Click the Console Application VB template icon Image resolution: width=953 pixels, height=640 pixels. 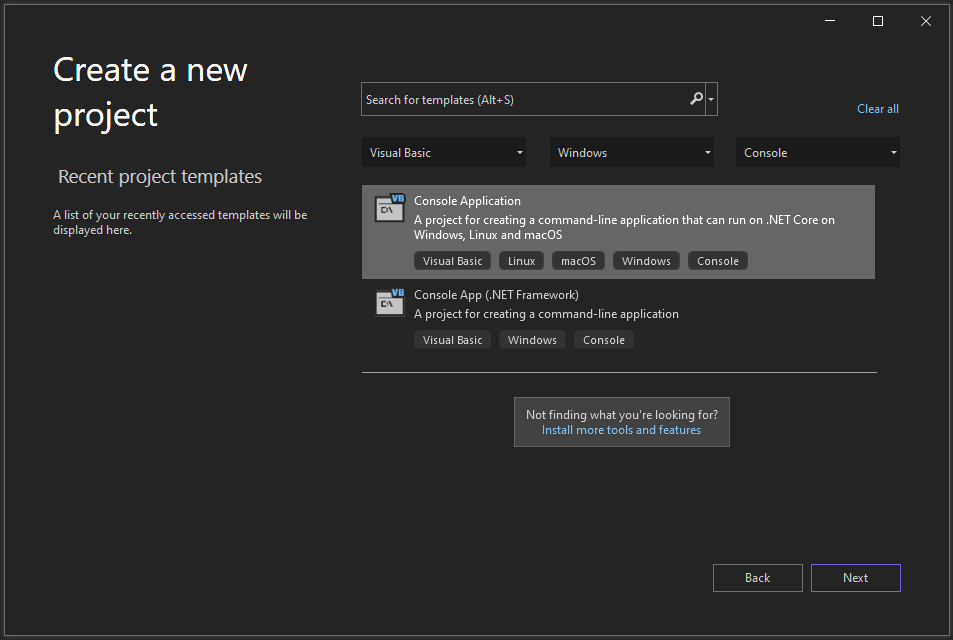390,208
